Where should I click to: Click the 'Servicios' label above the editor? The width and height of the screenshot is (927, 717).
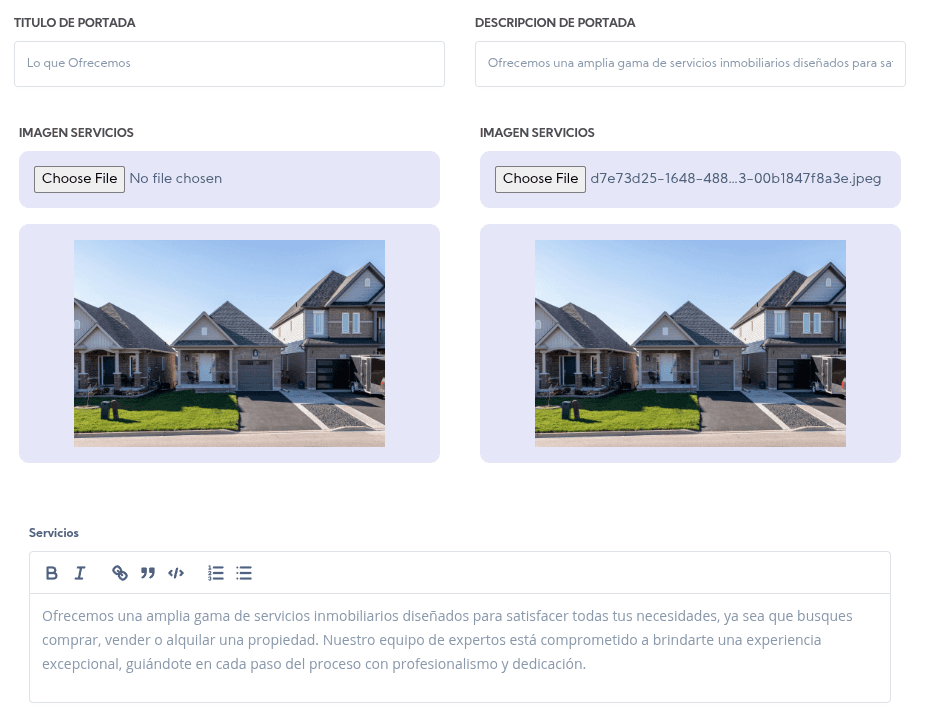pos(54,533)
